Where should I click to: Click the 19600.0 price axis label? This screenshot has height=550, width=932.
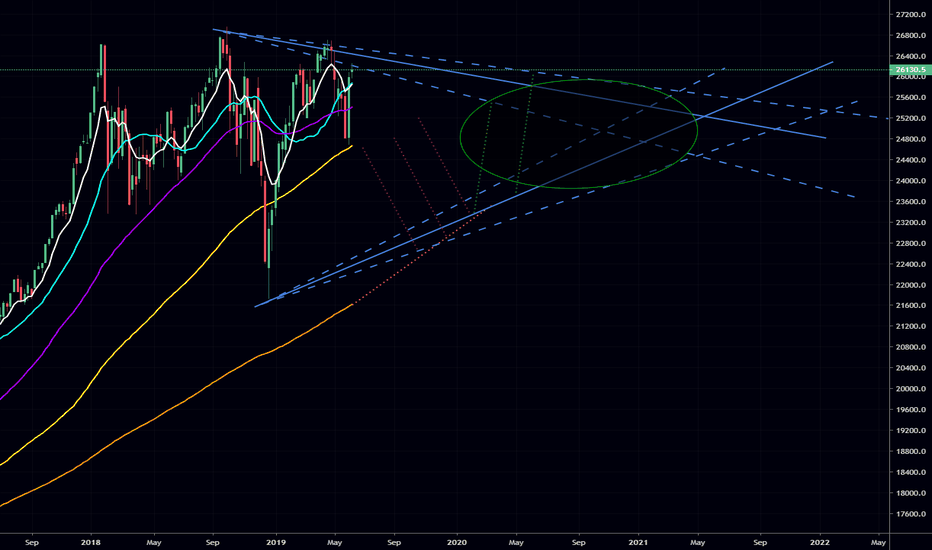coord(911,410)
